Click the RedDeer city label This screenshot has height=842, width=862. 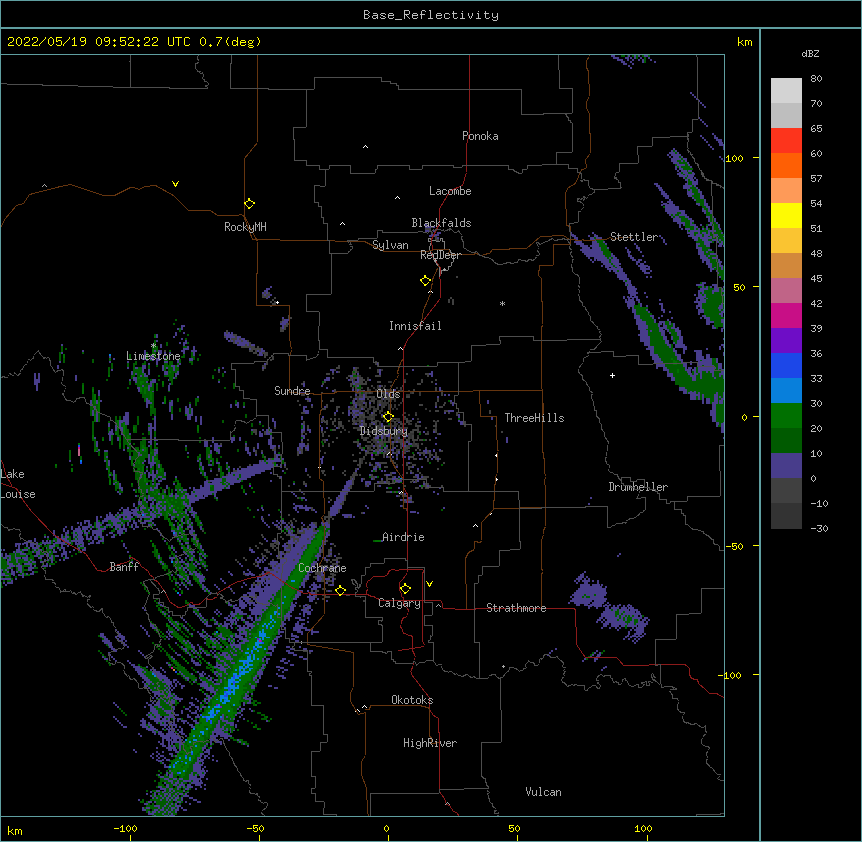(440, 255)
